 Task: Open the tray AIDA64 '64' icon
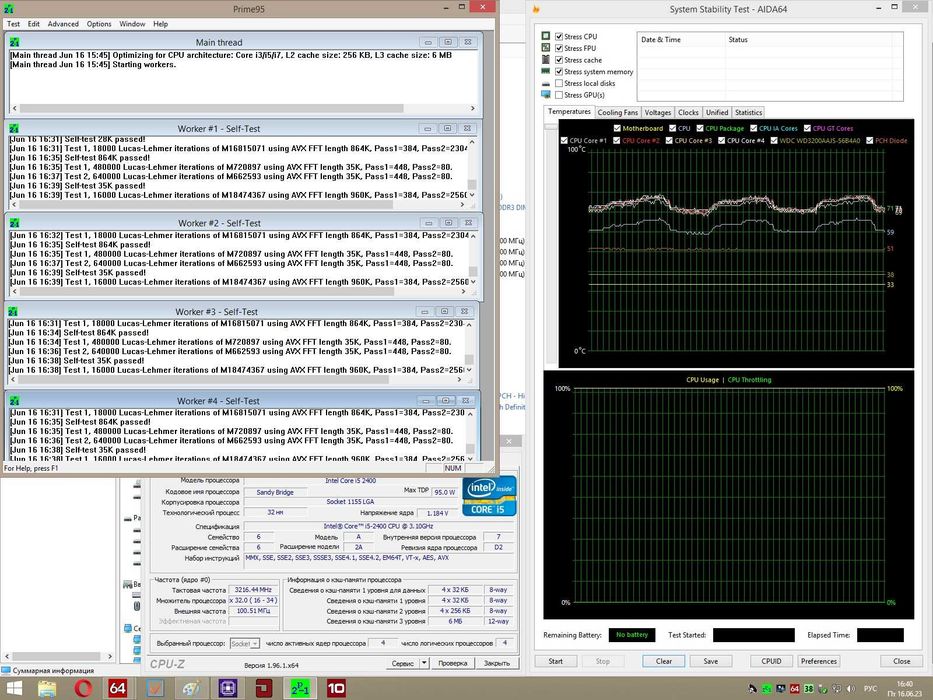coord(794,689)
